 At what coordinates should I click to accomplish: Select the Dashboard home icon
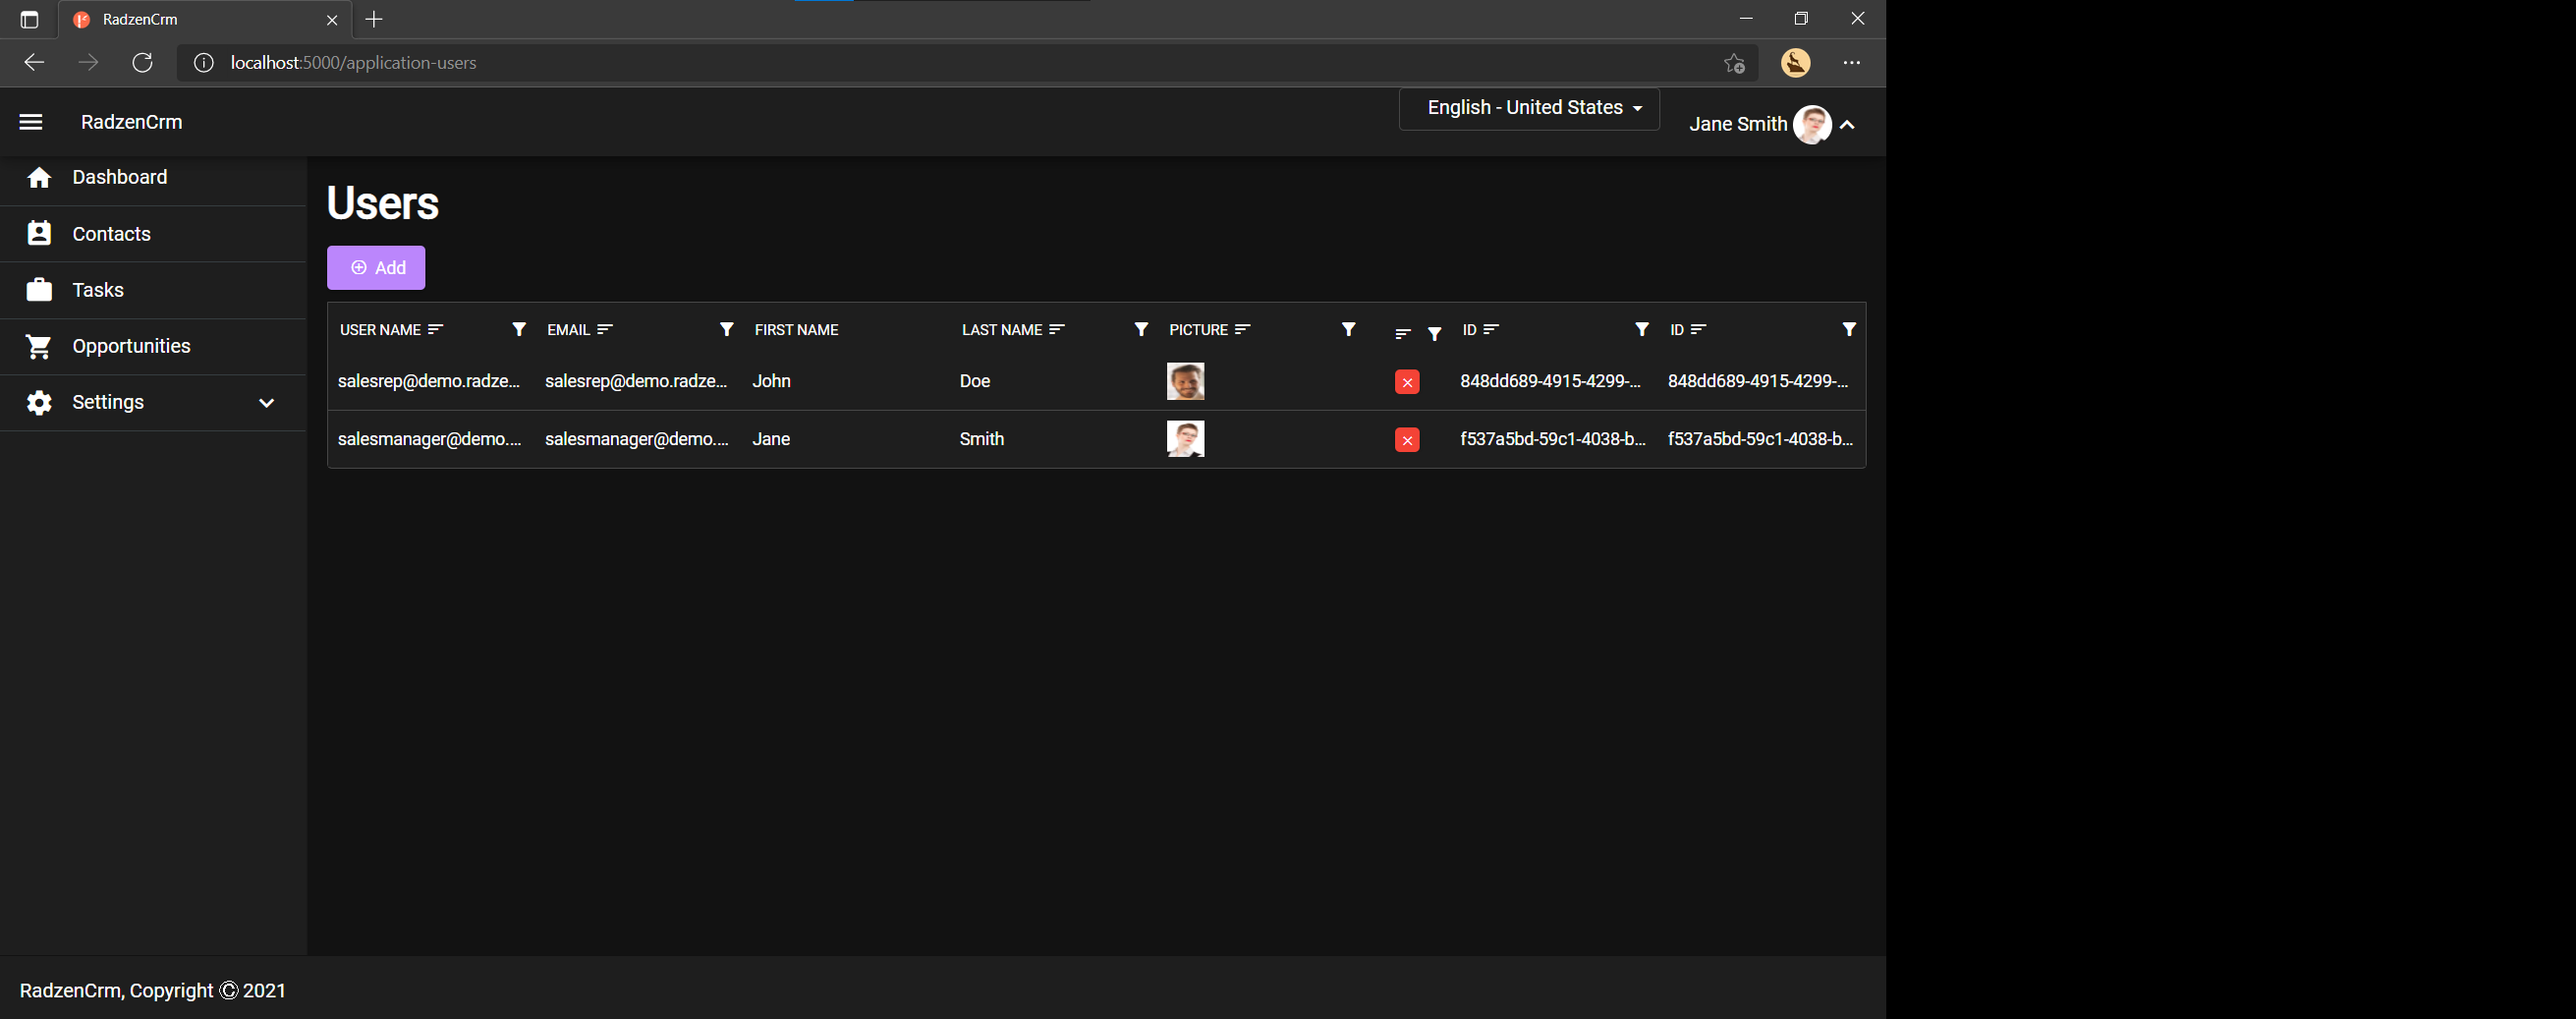(x=39, y=177)
